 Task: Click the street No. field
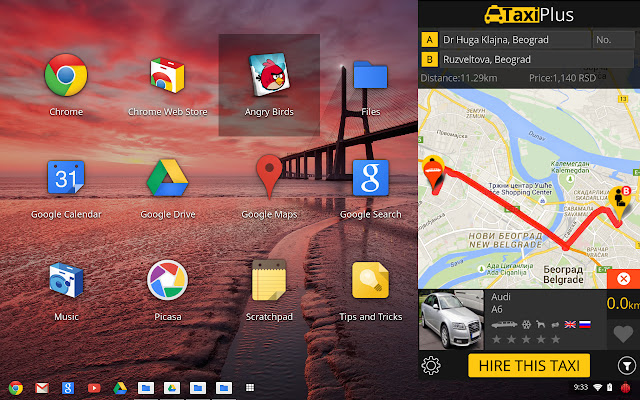613,40
